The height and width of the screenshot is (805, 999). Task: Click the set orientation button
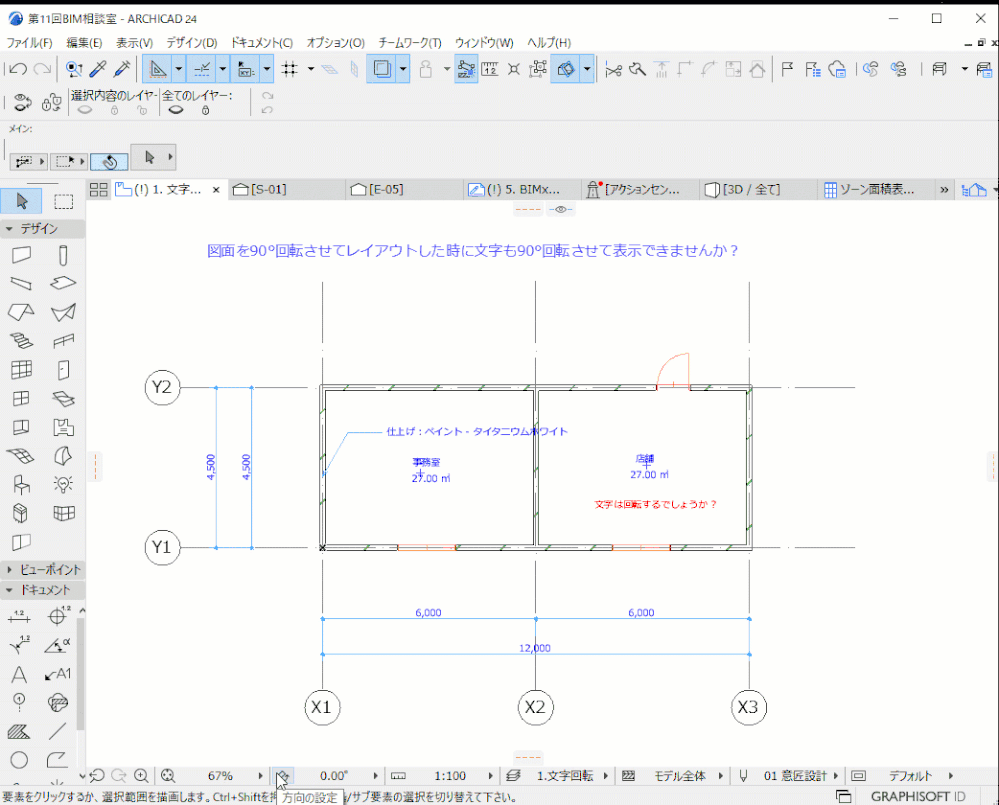[282, 776]
